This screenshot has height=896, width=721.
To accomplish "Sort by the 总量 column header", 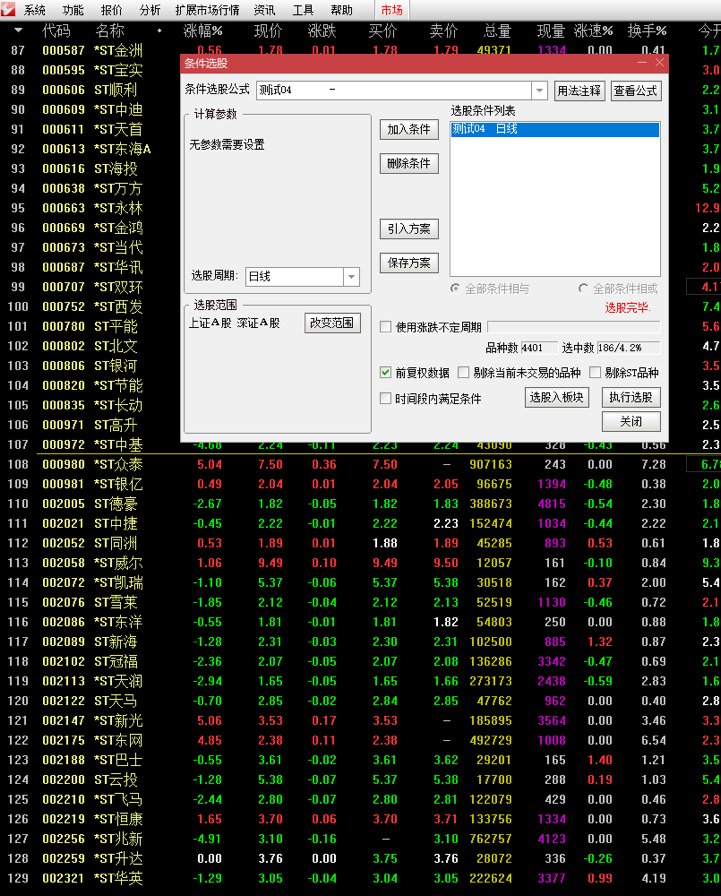I will coord(497,30).
